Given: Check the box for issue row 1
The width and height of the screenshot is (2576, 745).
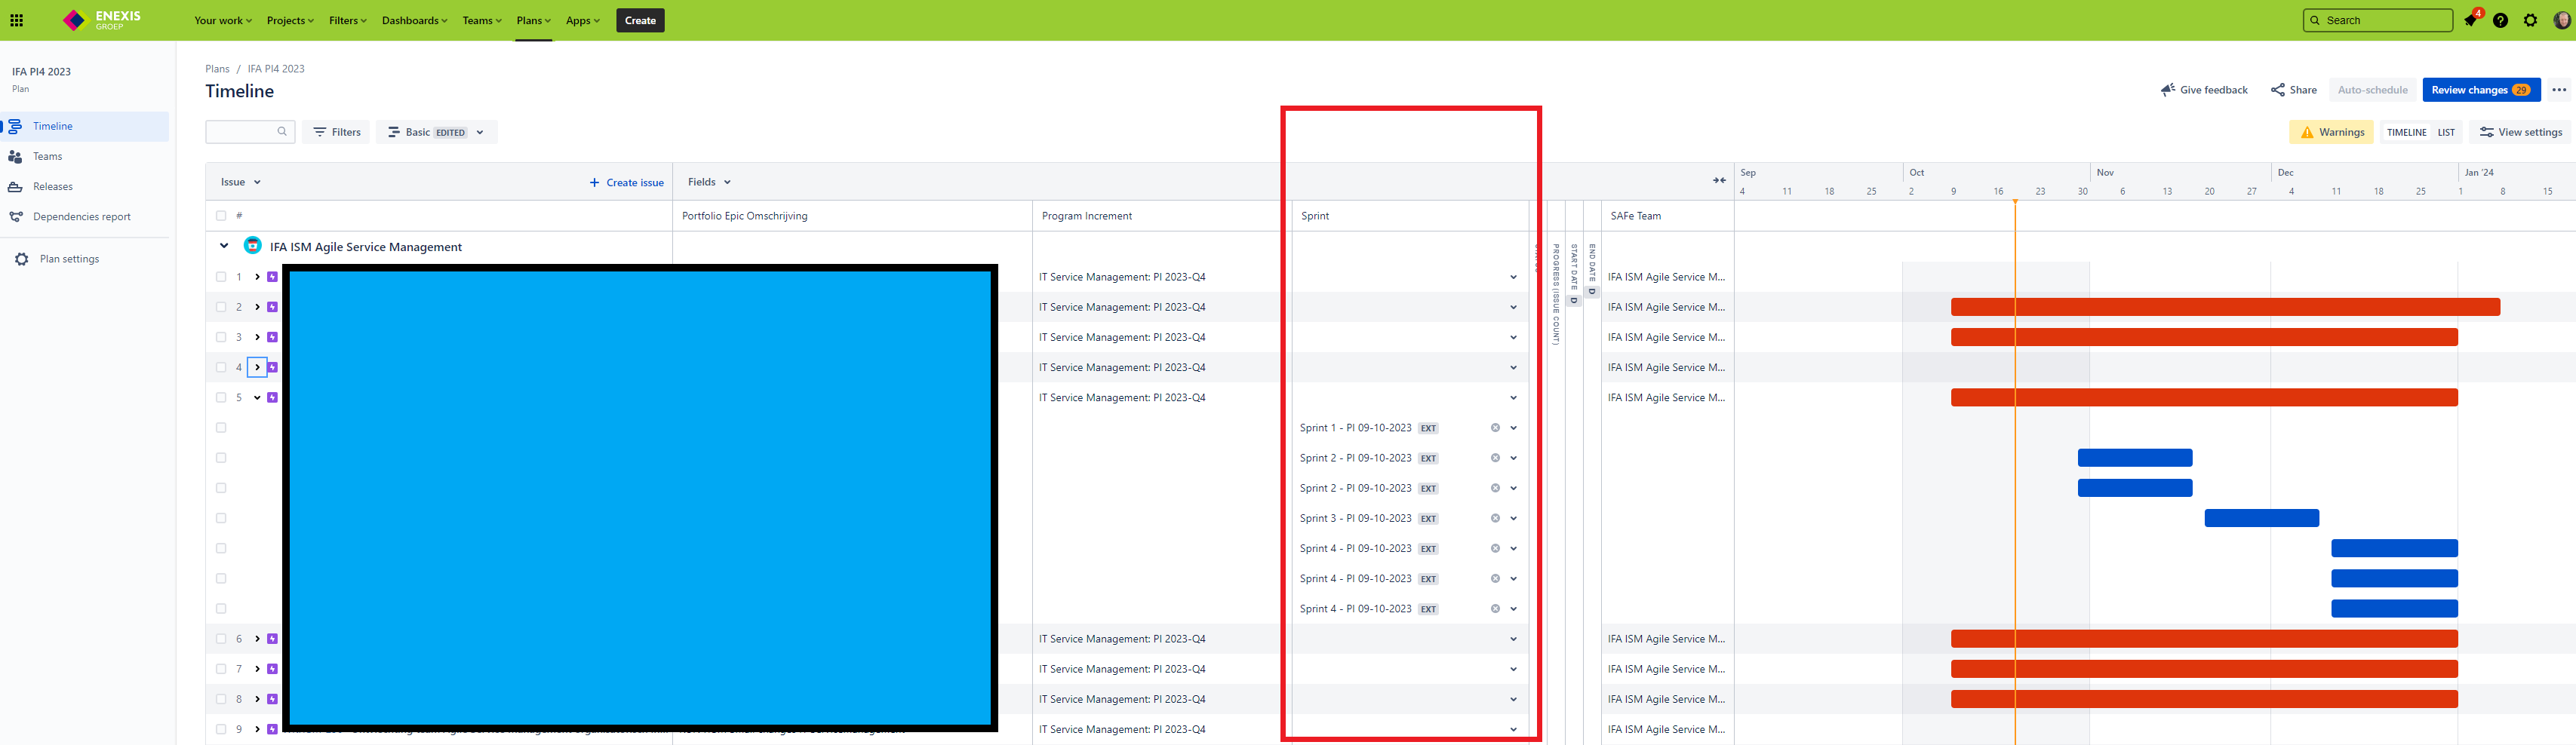Looking at the screenshot, I should (221, 277).
